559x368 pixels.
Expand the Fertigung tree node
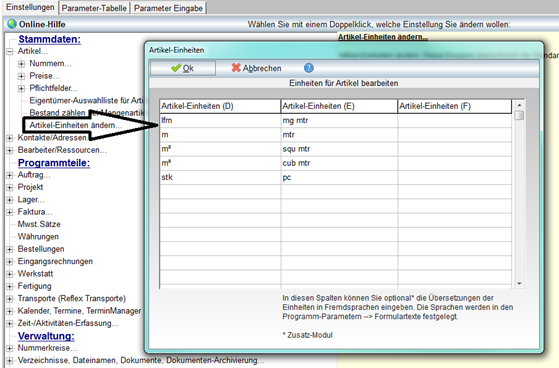click(10, 286)
